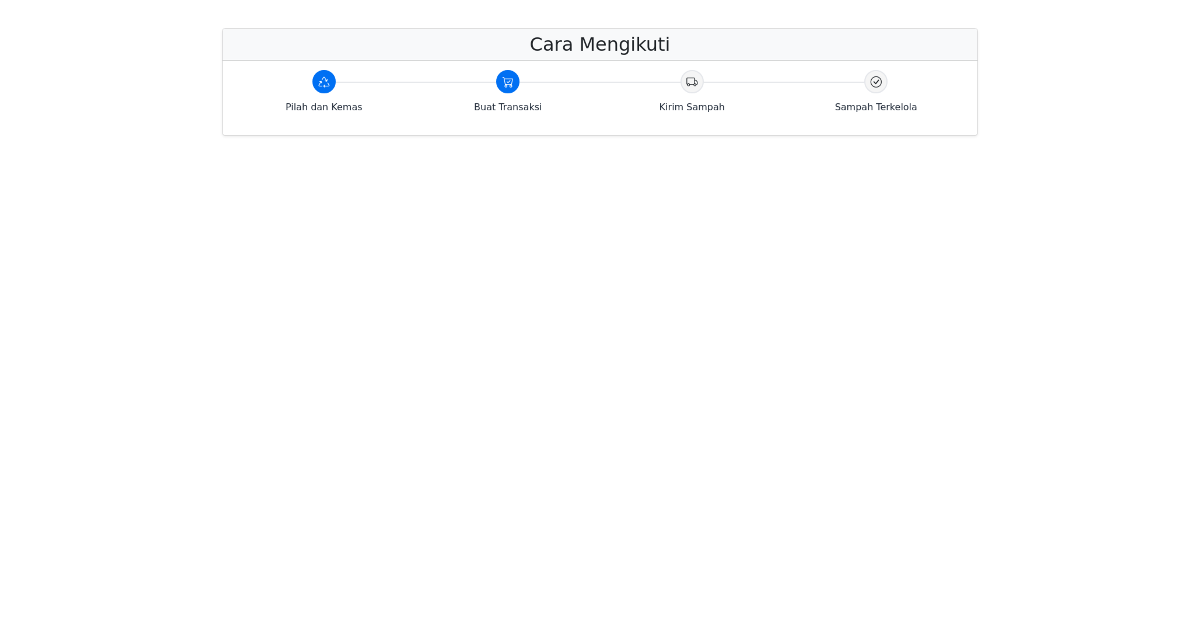Open the "Pilah dan Kemas" step label

pos(324,107)
